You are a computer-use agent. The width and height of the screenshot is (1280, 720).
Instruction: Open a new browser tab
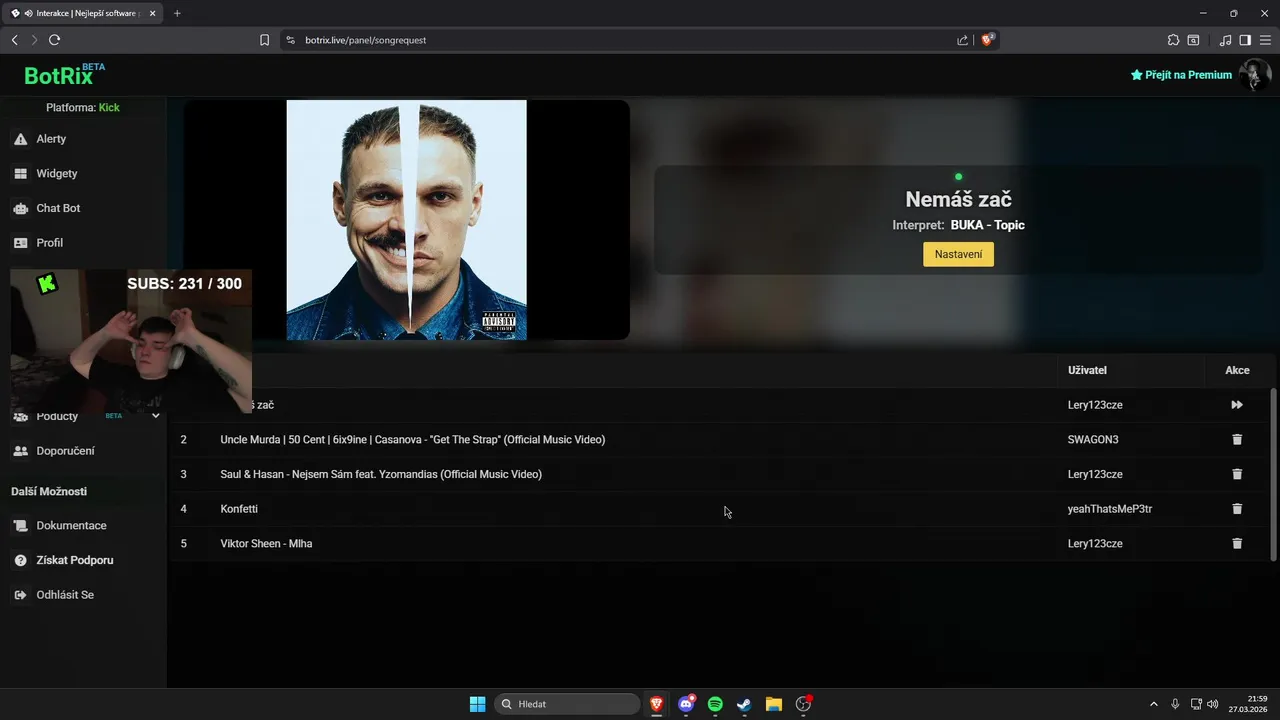coord(177,13)
